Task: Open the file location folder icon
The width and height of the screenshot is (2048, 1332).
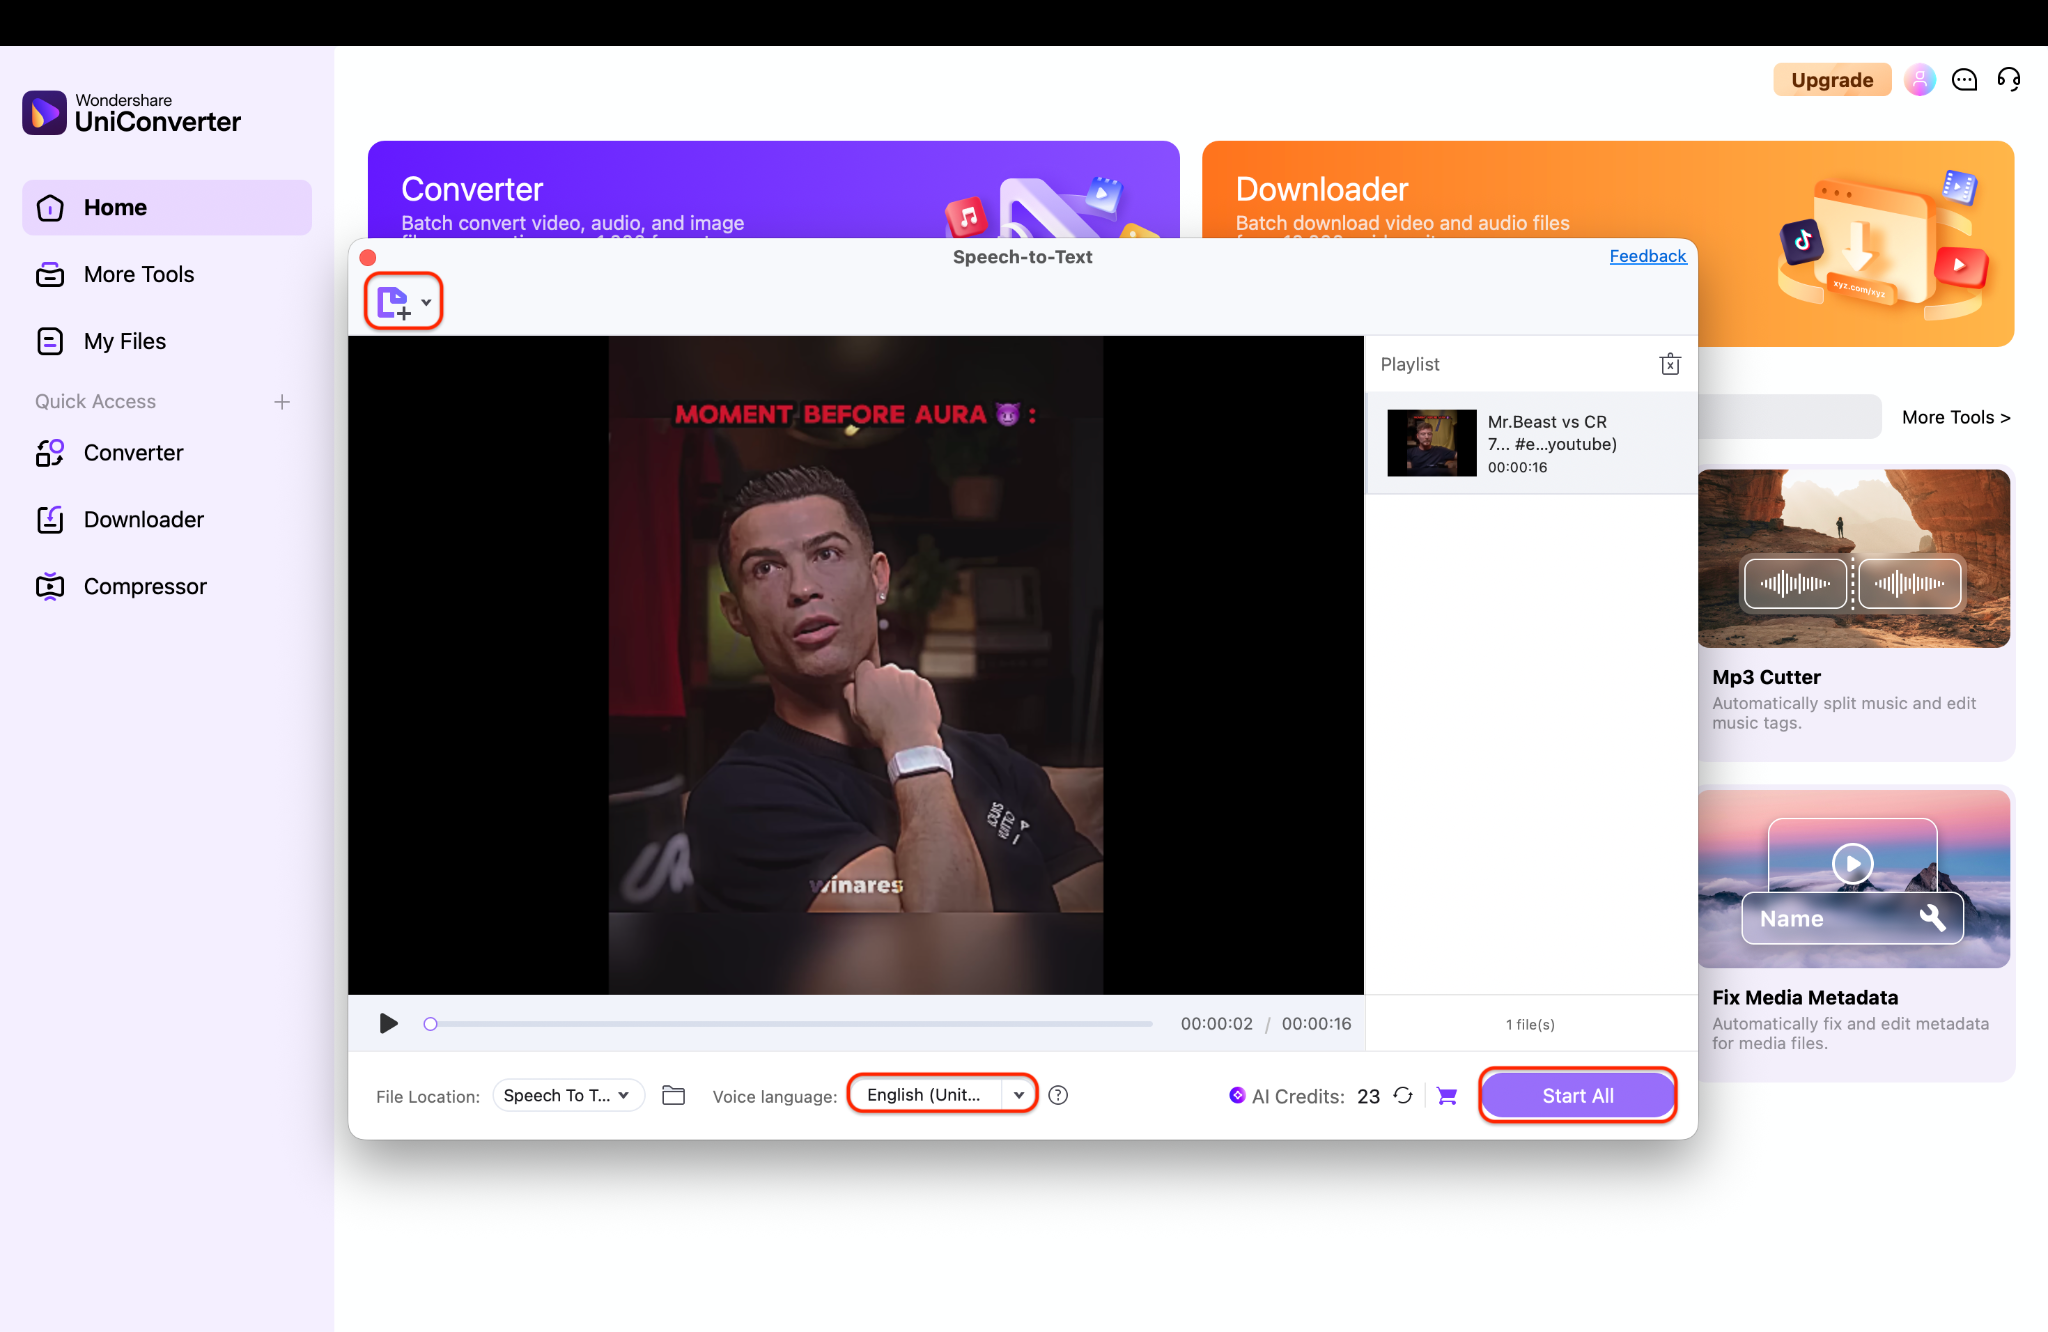Action: [673, 1095]
